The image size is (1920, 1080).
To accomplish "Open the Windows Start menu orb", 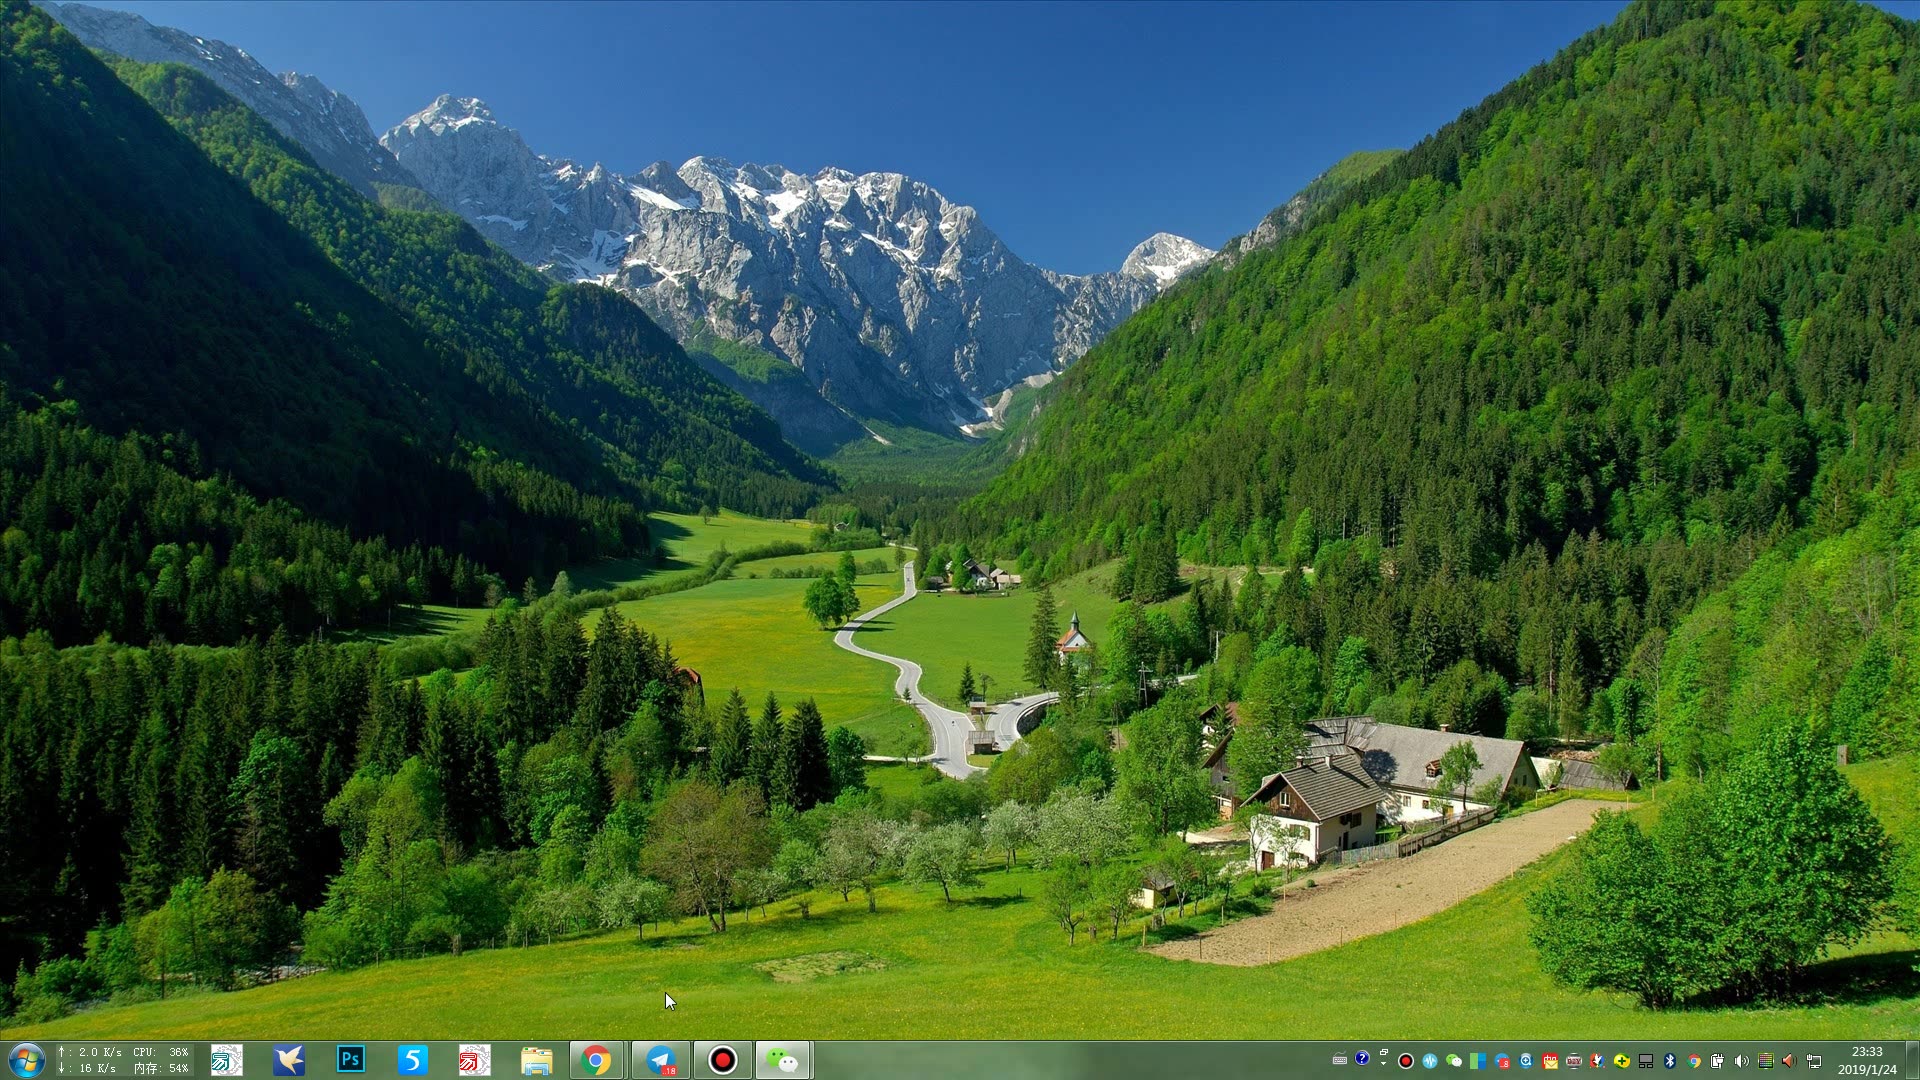I will tap(26, 1060).
